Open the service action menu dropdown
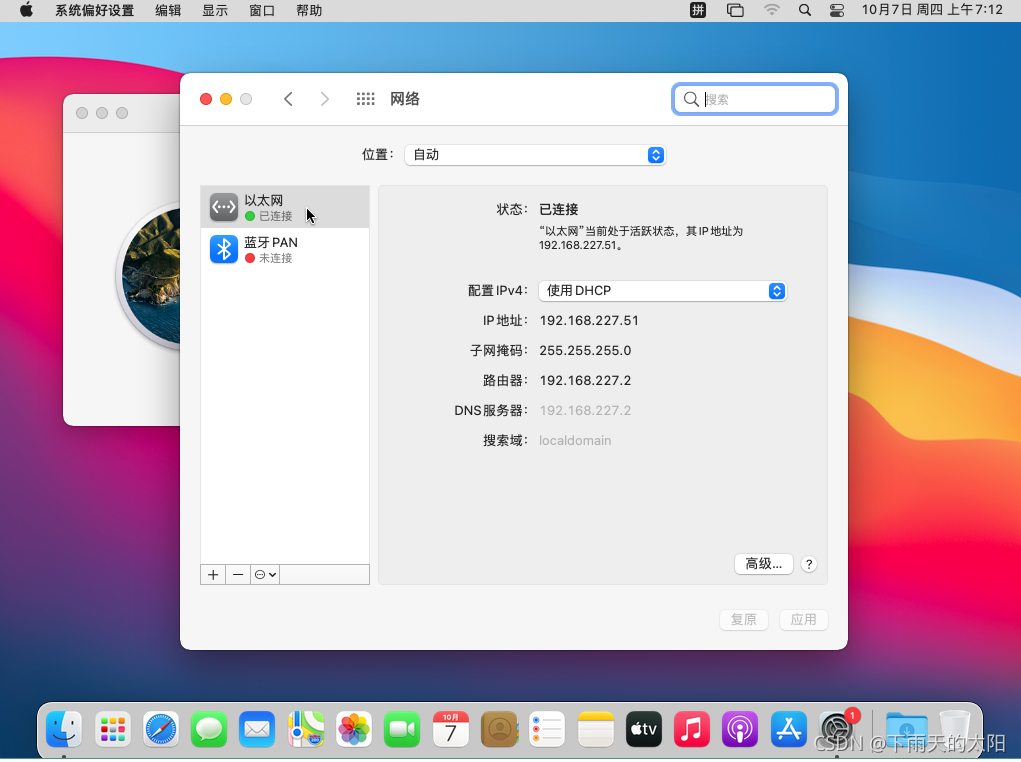This screenshot has height=762, width=1021. click(265, 574)
